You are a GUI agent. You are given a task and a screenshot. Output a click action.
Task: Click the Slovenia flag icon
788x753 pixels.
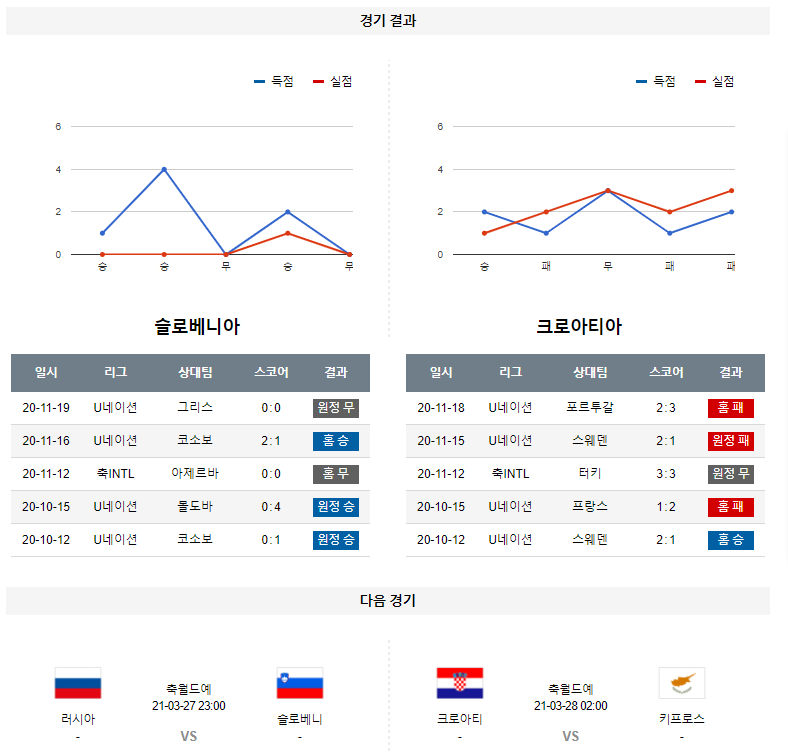pyautogui.click(x=300, y=684)
